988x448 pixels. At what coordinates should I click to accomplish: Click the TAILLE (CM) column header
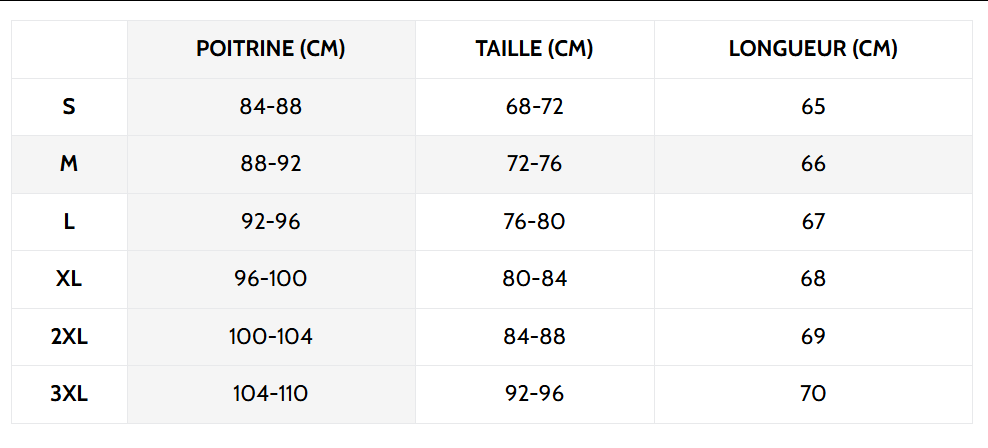click(534, 49)
